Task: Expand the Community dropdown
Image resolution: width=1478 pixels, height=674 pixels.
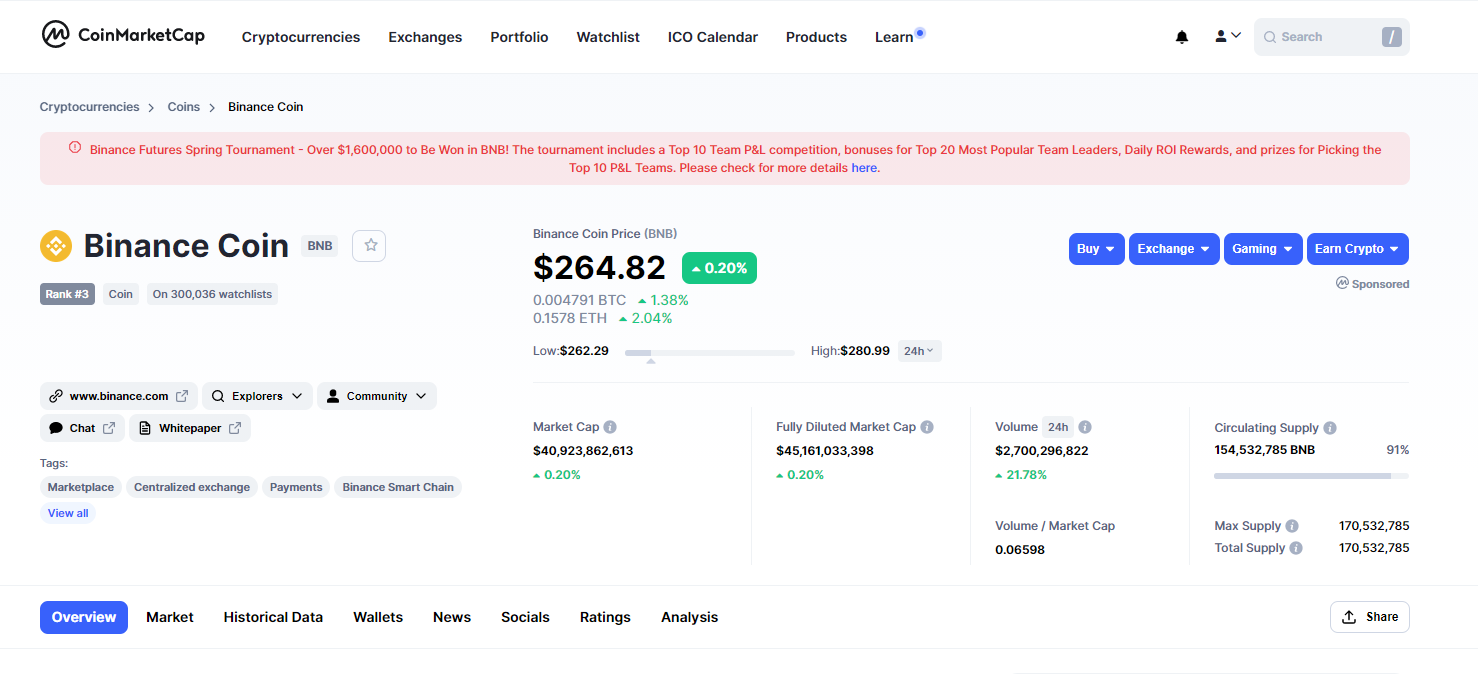Action: point(377,396)
